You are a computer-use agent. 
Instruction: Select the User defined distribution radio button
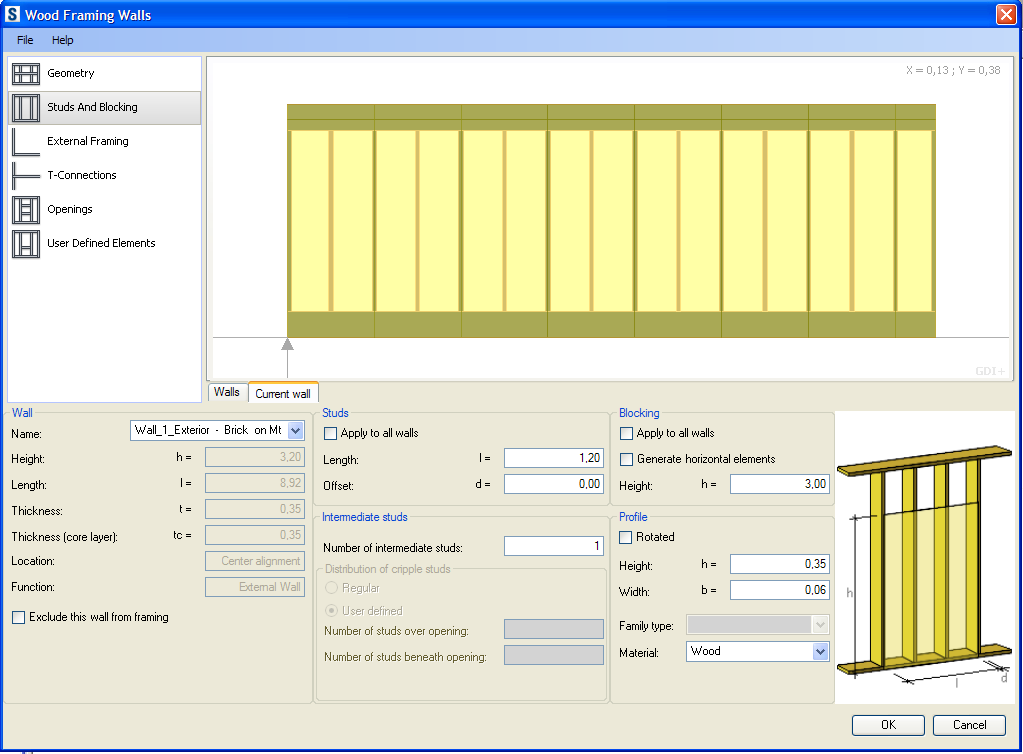pyautogui.click(x=331, y=611)
